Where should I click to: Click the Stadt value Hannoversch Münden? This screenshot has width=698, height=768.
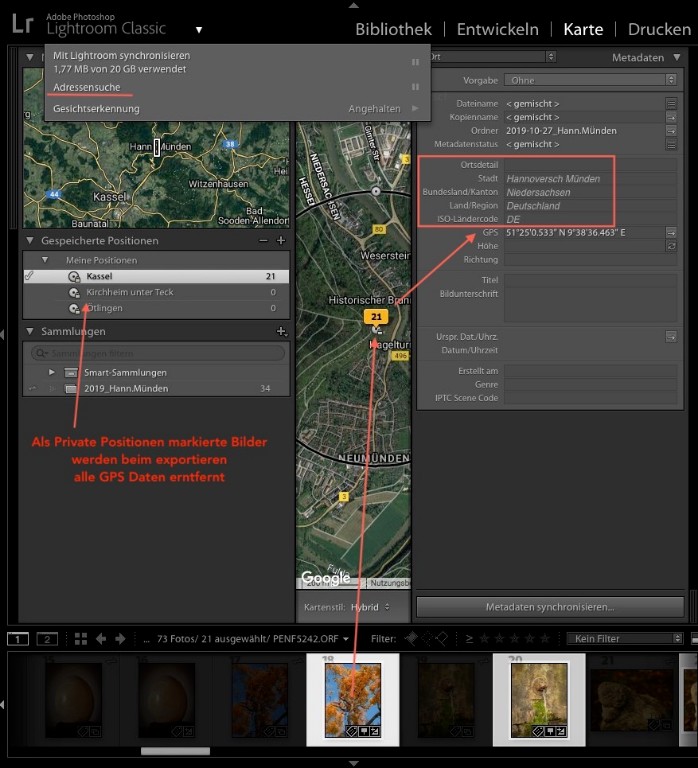coord(553,179)
